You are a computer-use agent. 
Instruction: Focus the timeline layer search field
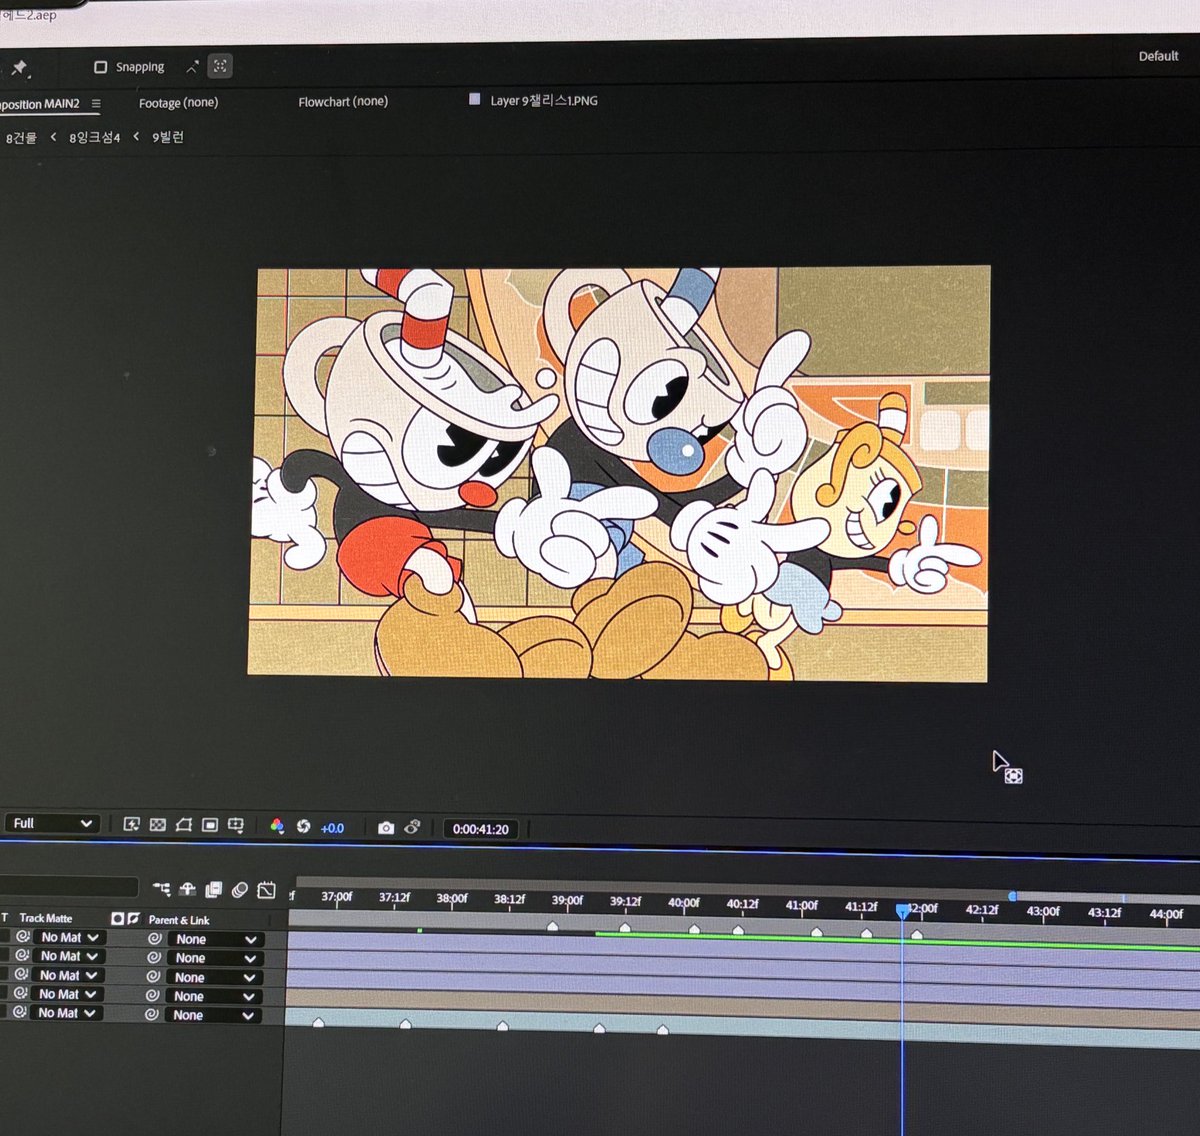pos(68,887)
